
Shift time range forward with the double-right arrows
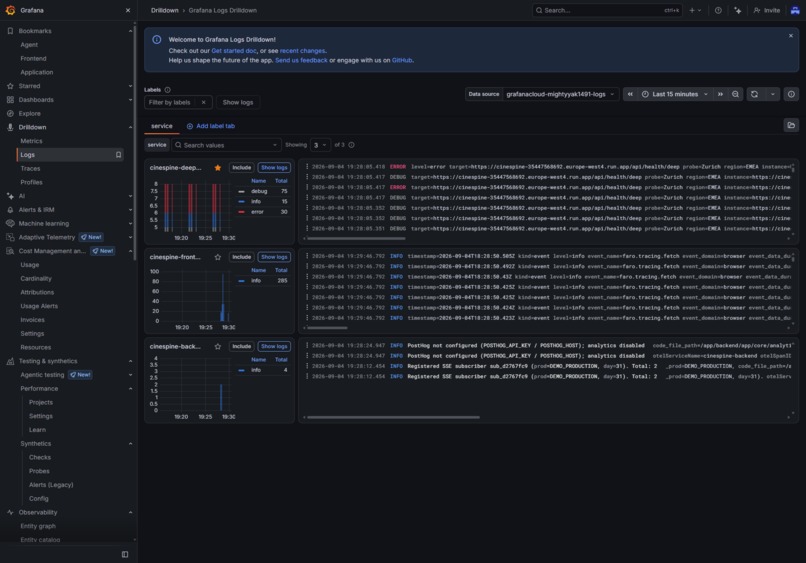click(x=720, y=94)
